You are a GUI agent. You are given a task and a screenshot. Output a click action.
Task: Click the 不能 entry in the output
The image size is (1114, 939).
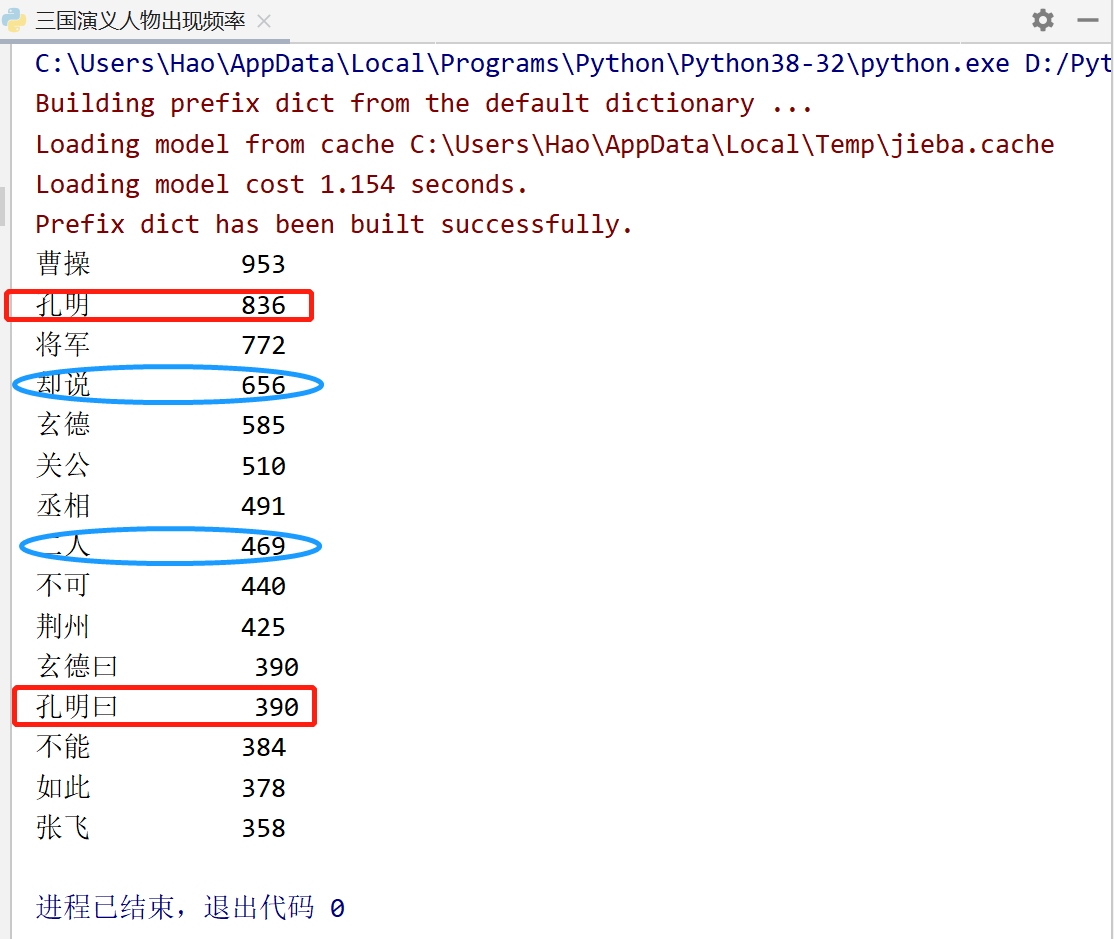point(63,747)
